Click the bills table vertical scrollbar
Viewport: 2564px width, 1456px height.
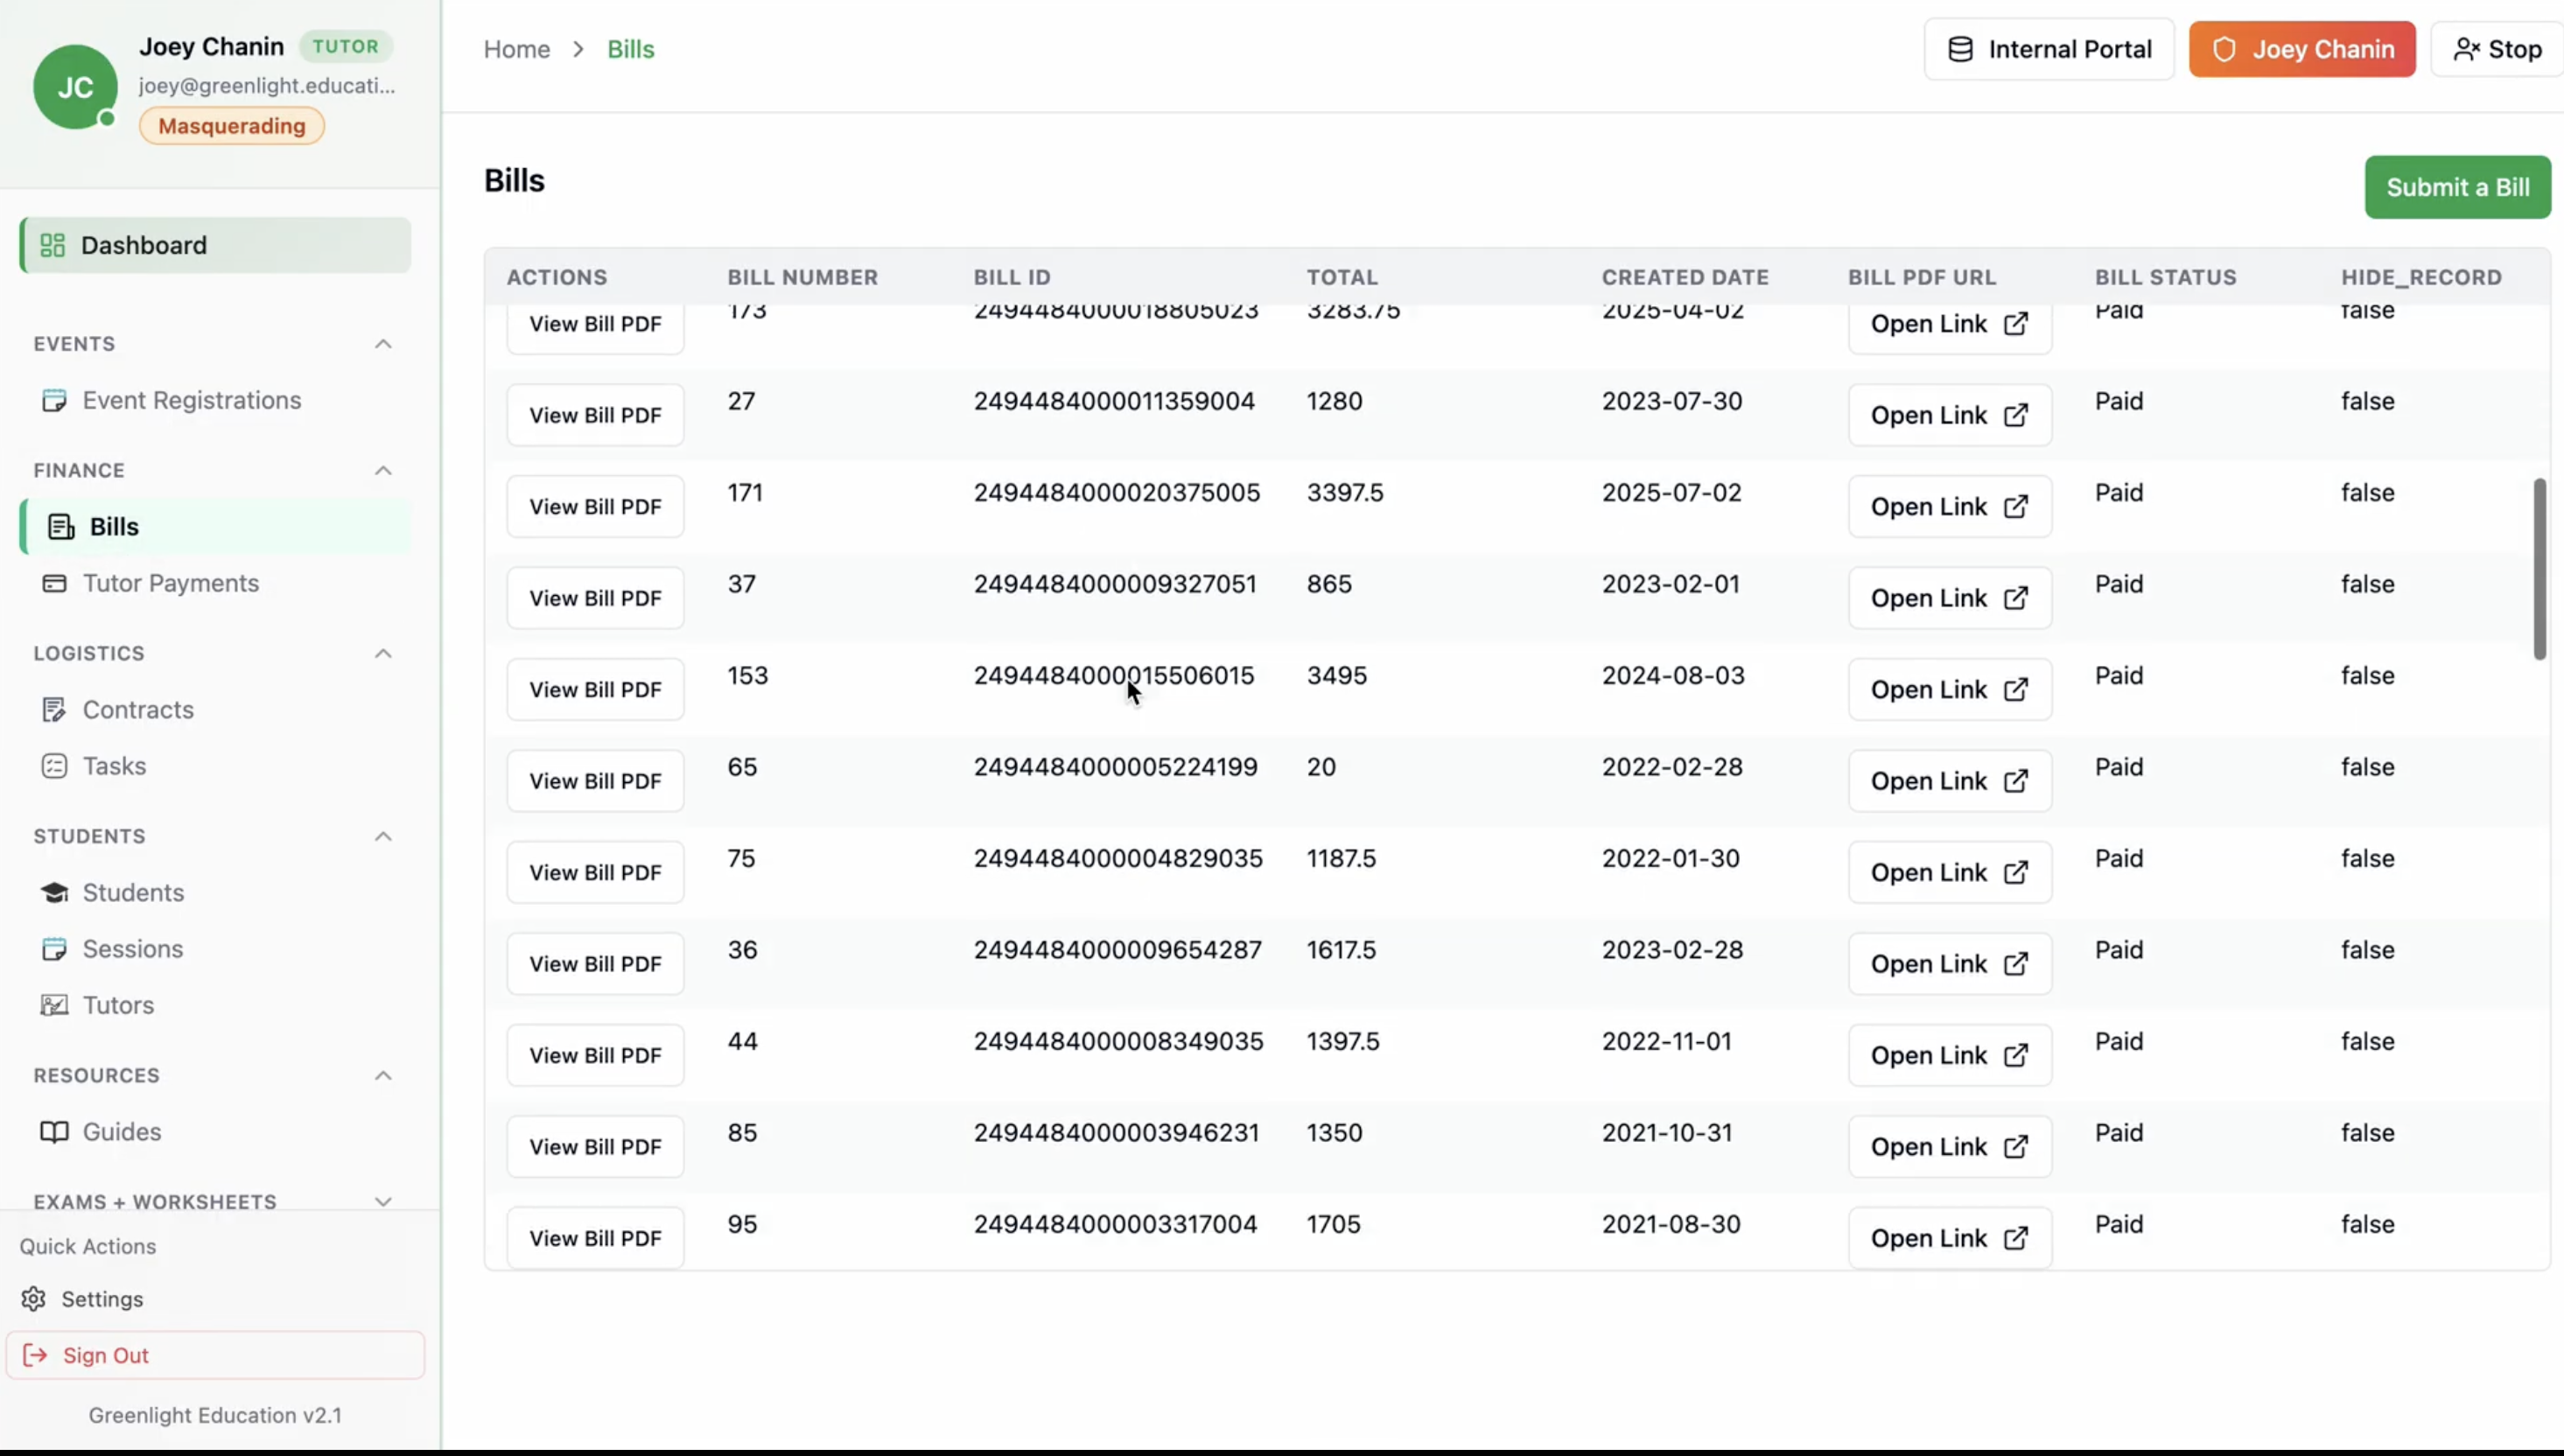(x=2539, y=569)
